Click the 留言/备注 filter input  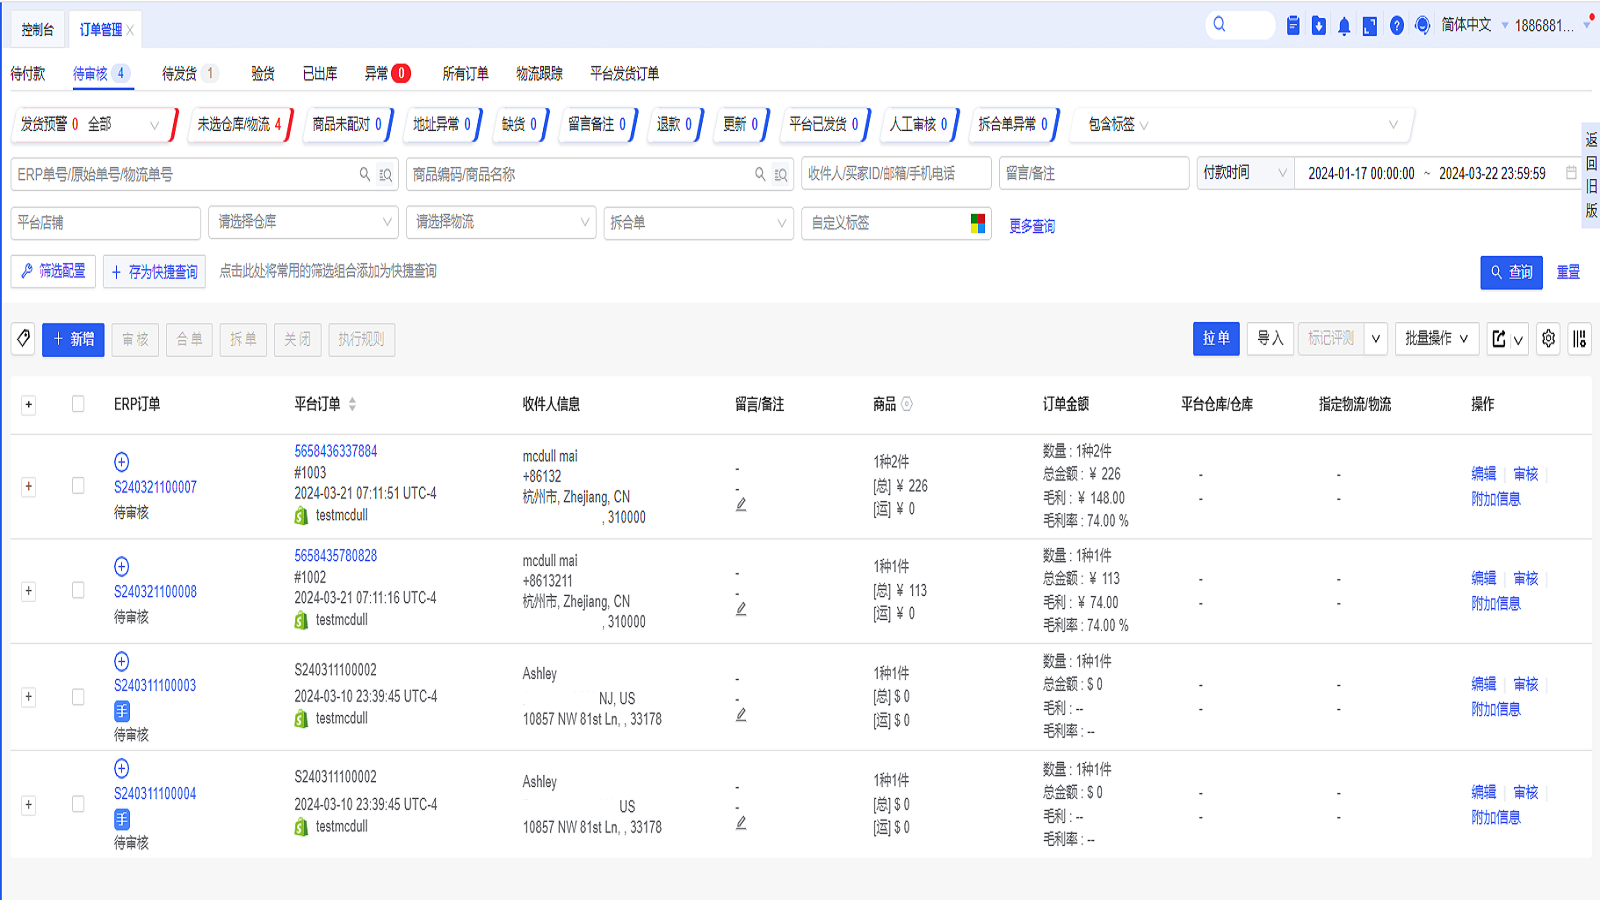coord(1094,173)
